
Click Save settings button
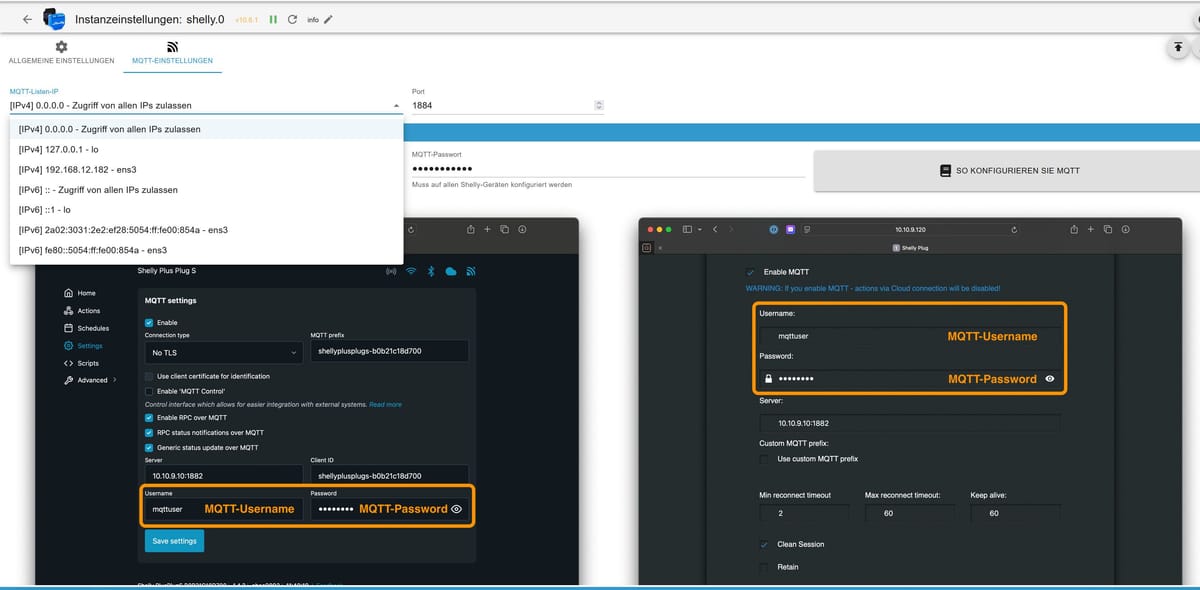pyautogui.click(x=174, y=541)
